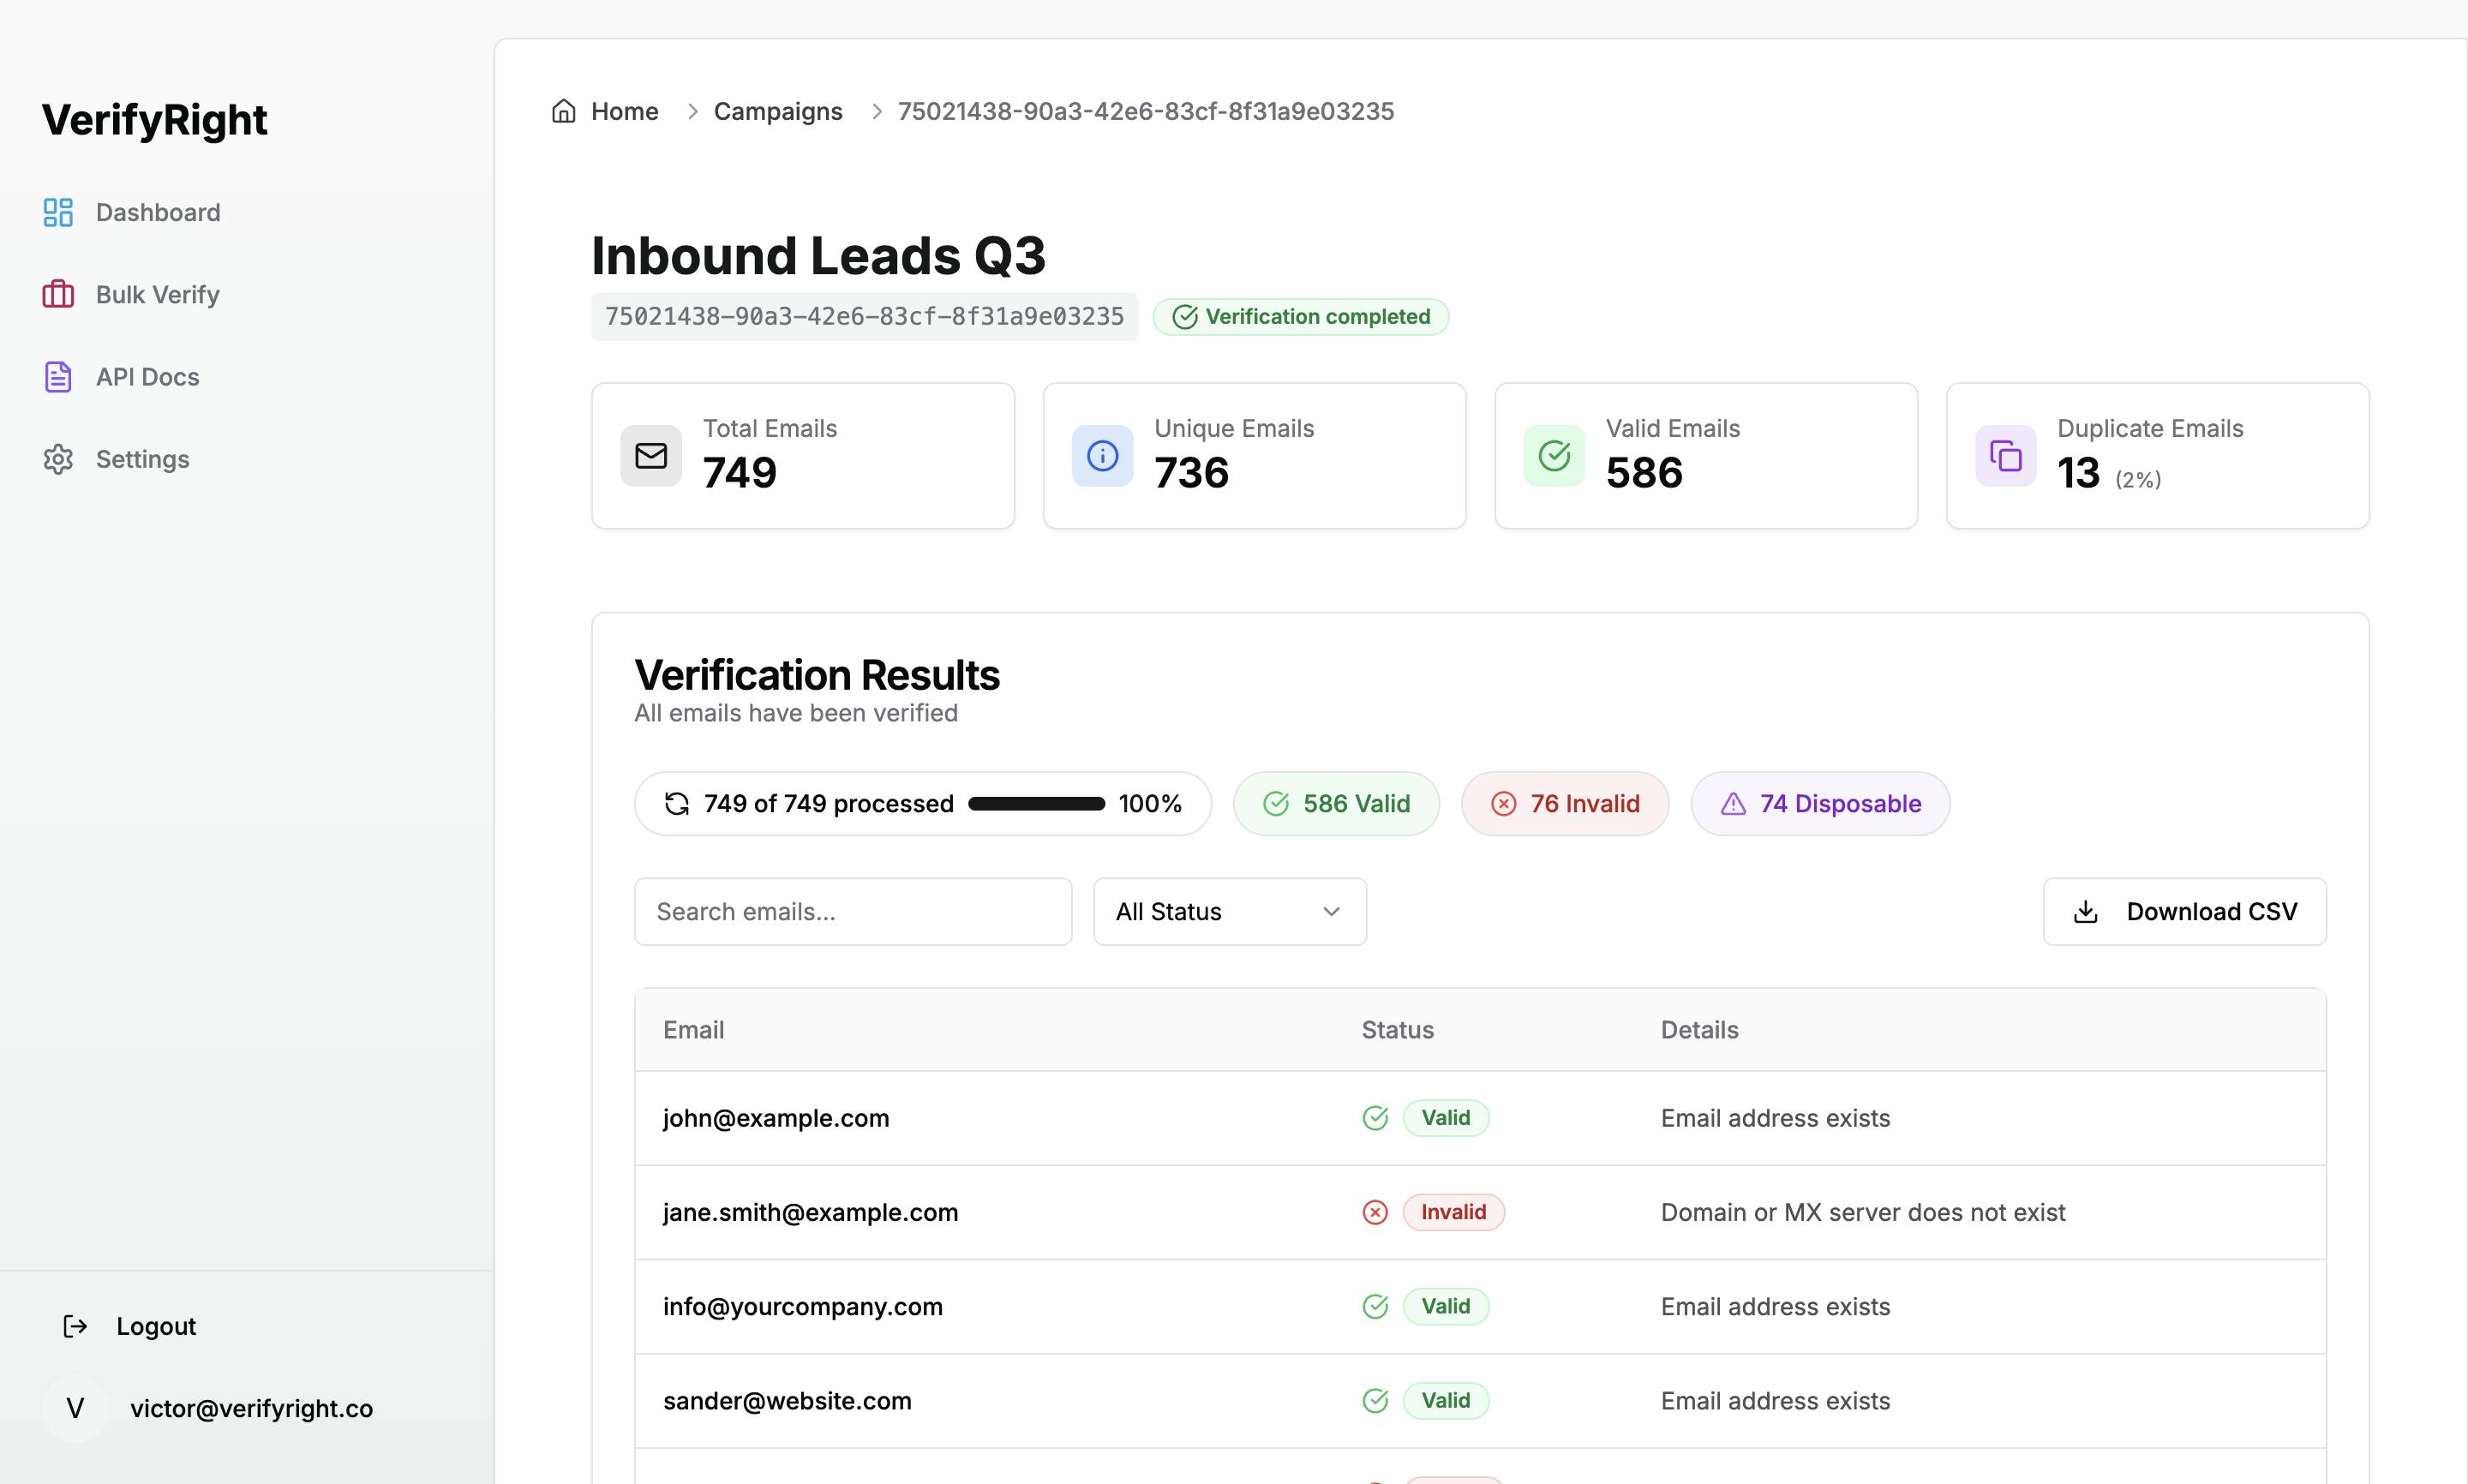Click the Bulk Verify briefcase icon
2468x1484 pixels.
[58, 294]
